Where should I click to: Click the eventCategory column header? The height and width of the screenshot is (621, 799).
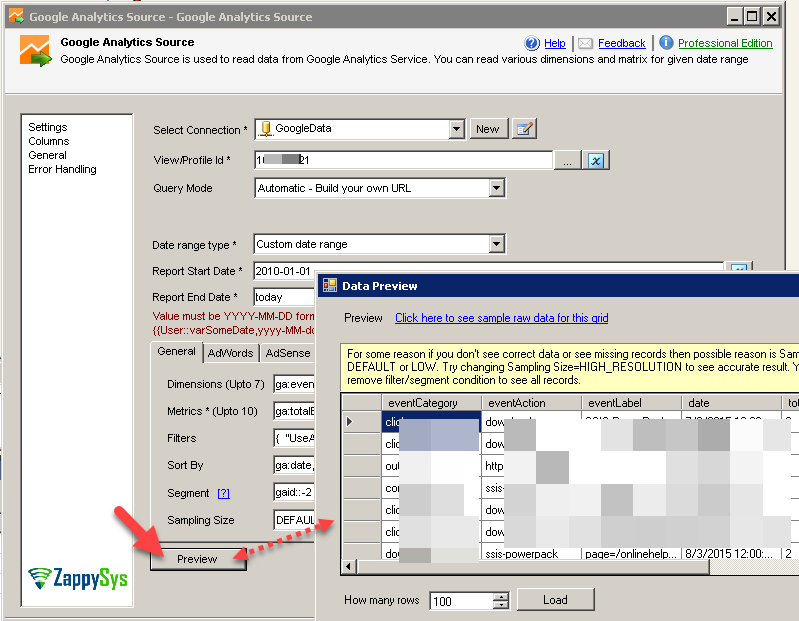point(431,403)
